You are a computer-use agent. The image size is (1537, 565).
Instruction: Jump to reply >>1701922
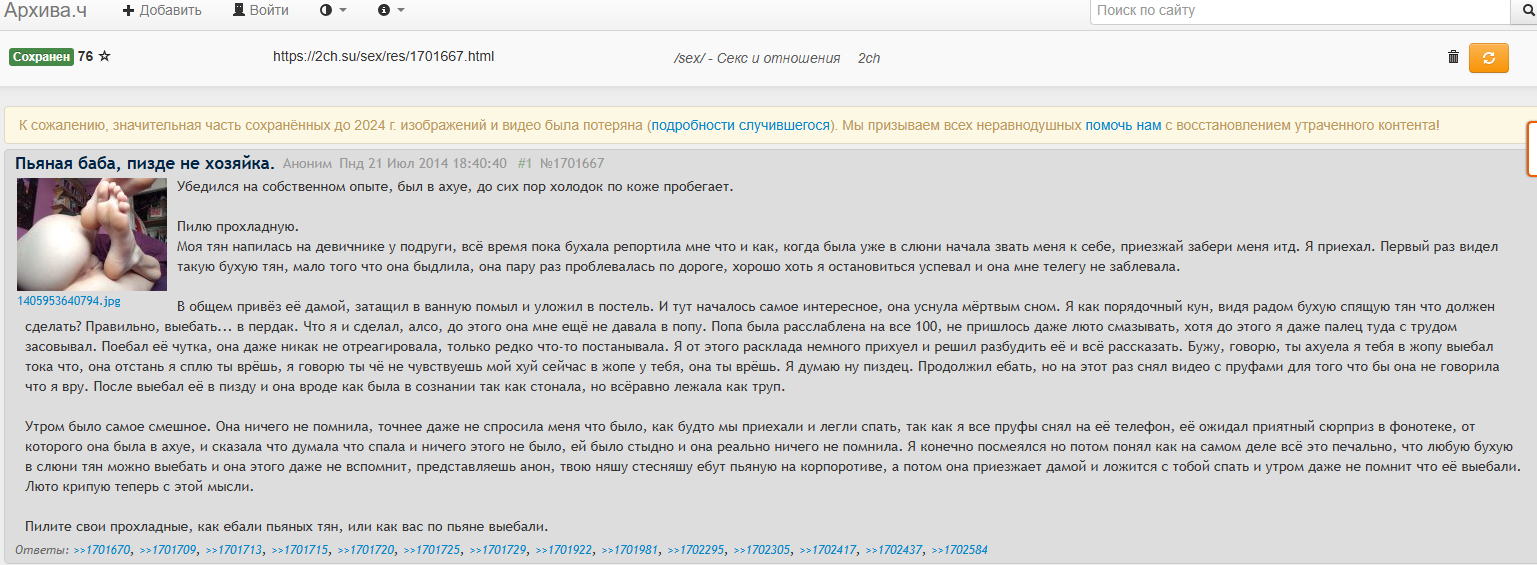tap(564, 550)
